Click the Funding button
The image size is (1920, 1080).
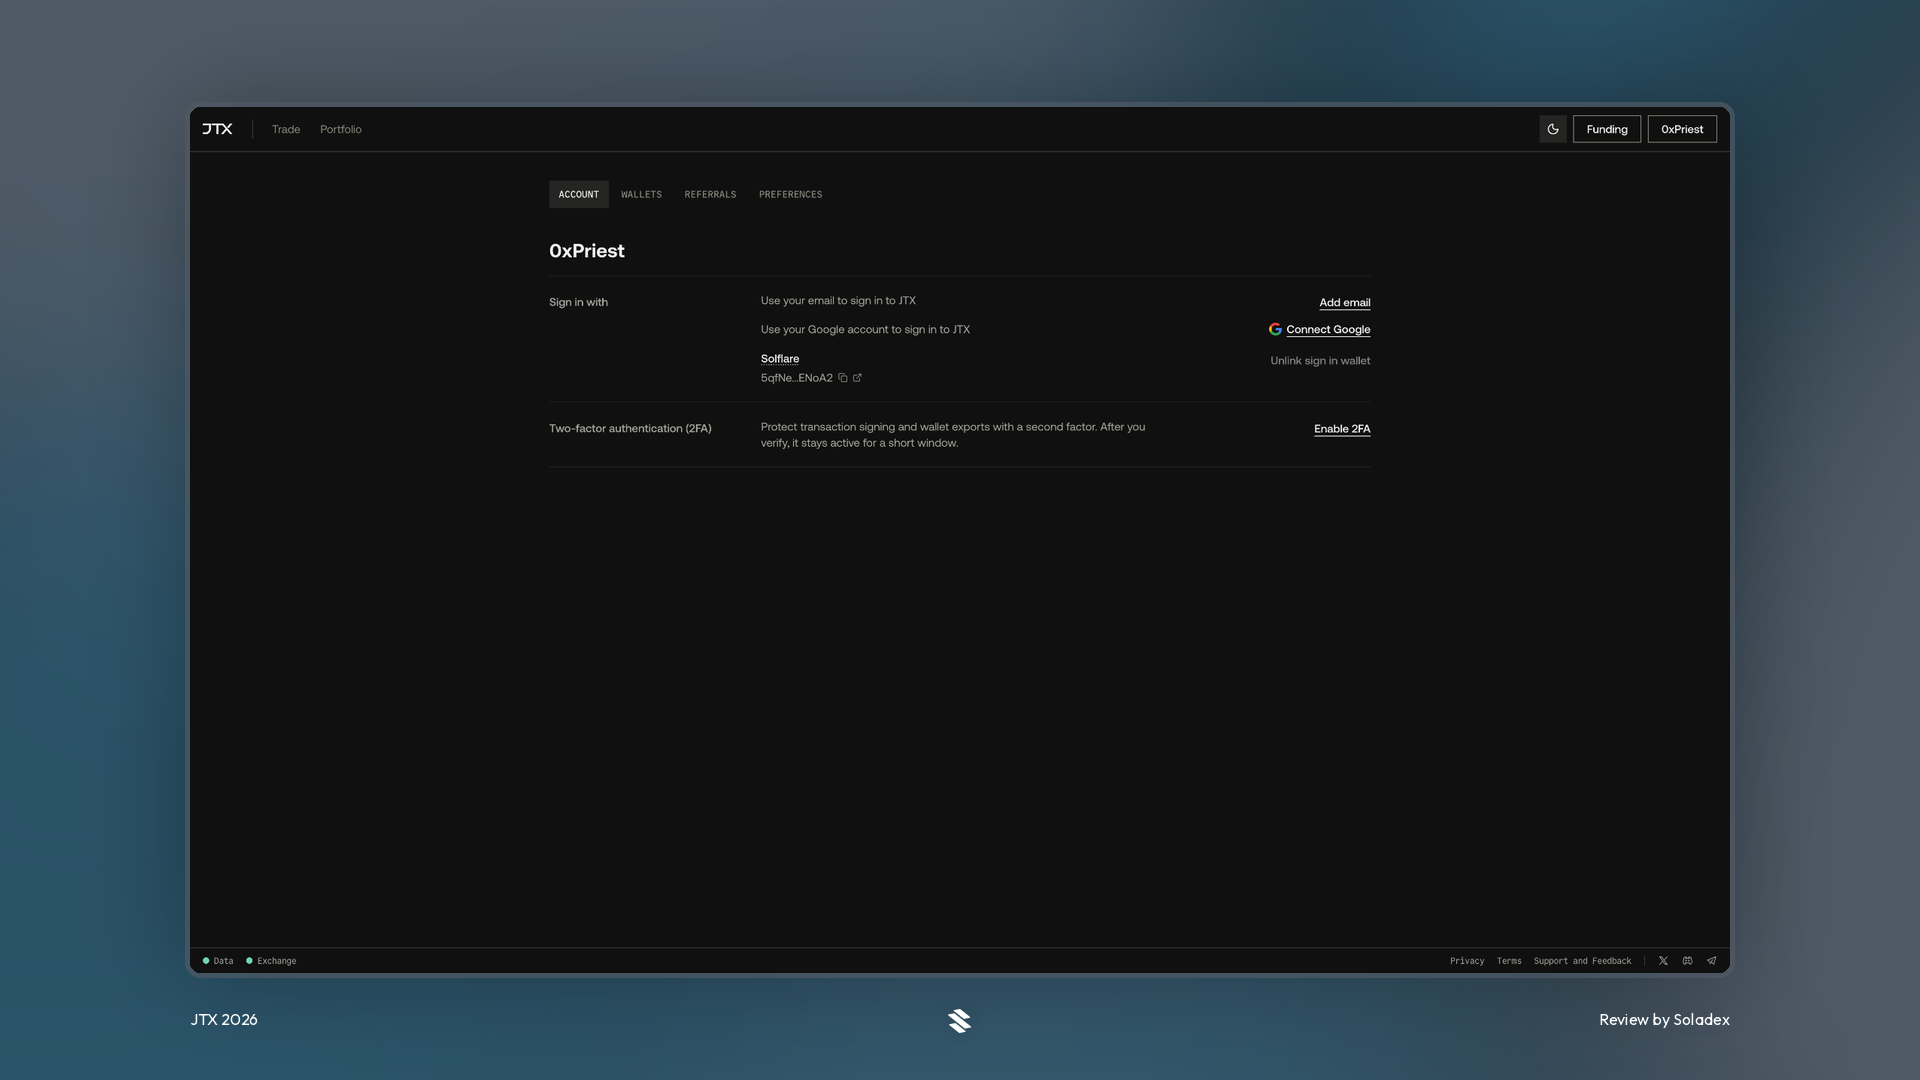1607,129
